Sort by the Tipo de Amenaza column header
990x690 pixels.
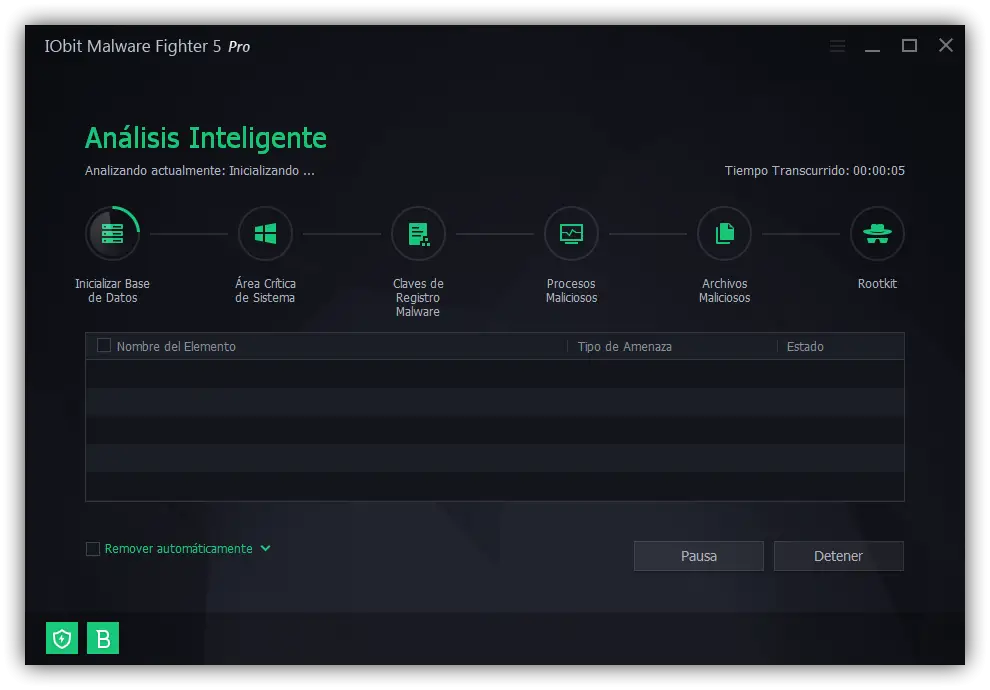[x=624, y=347]
